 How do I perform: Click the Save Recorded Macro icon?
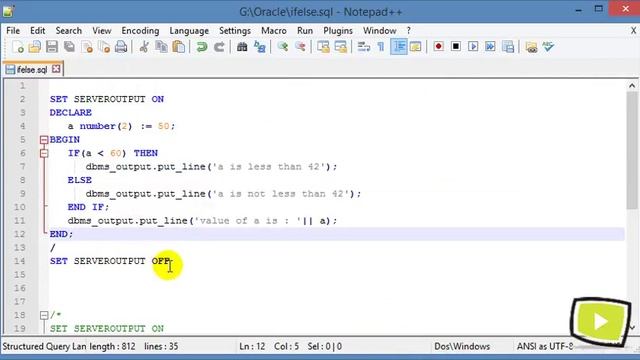[x=508, y=47]
